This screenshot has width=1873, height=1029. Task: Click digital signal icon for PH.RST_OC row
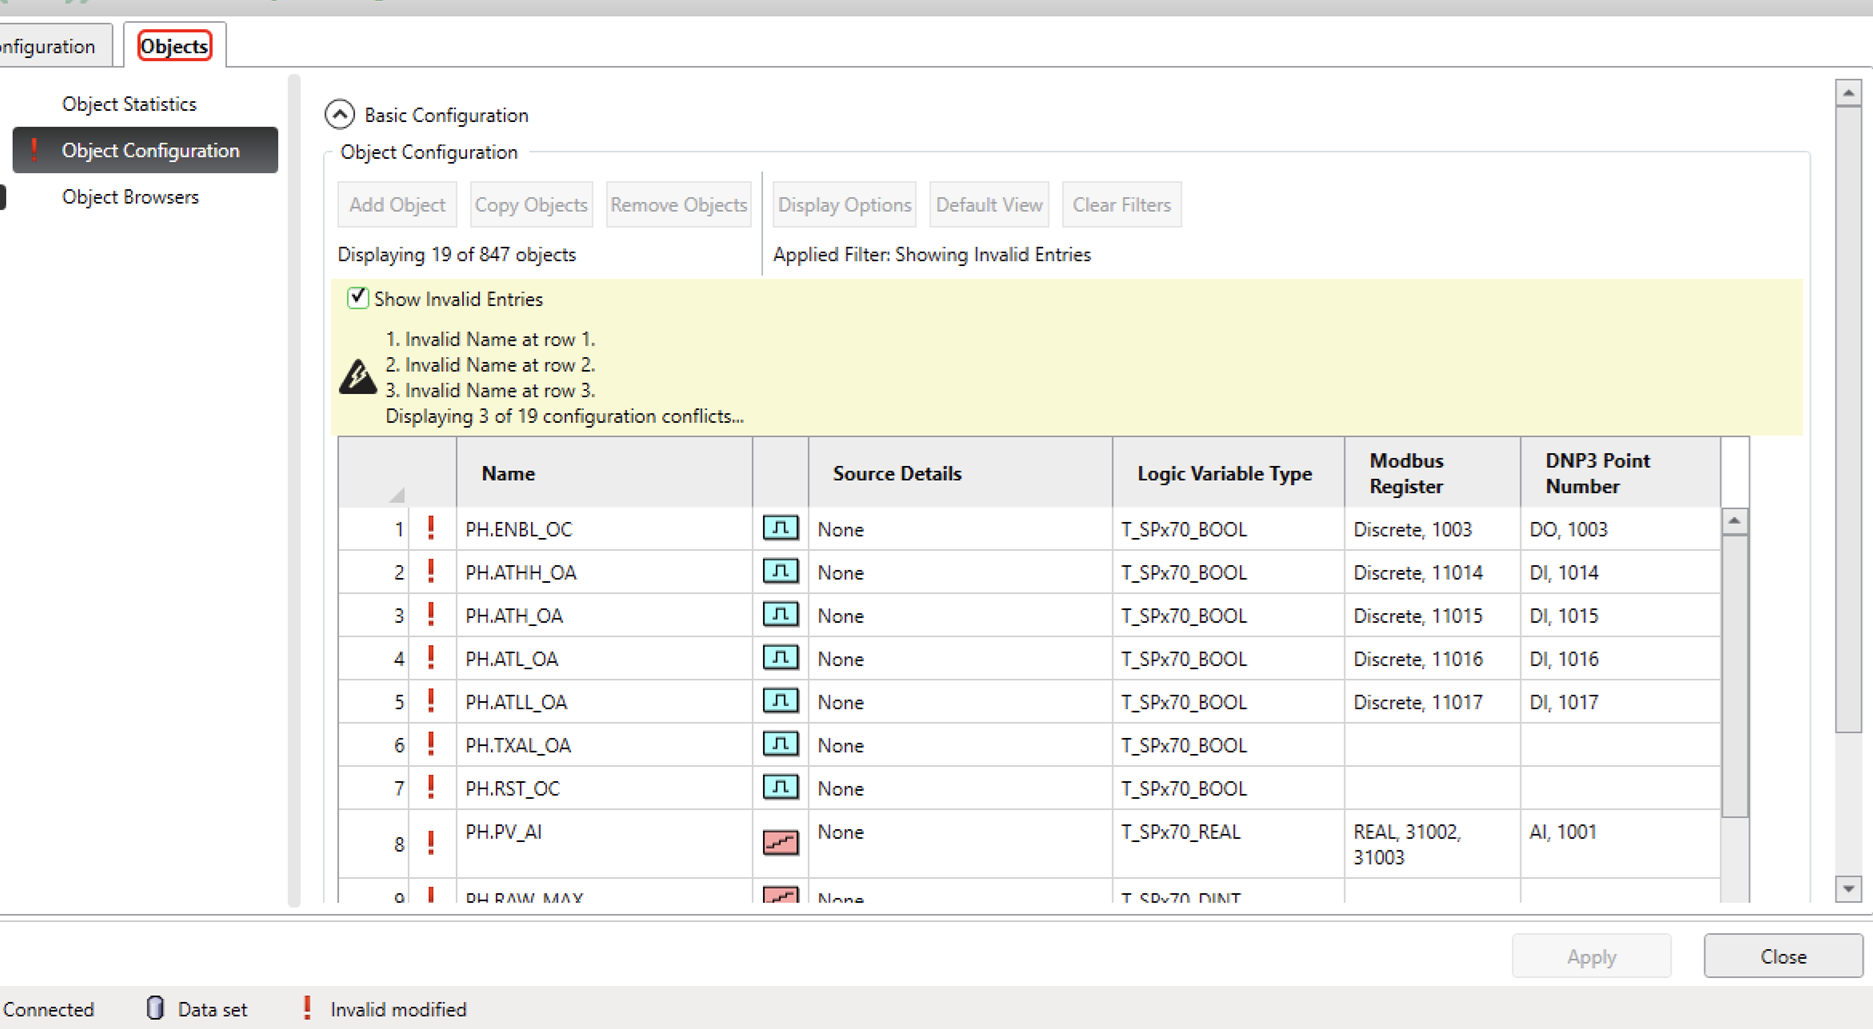780,787
